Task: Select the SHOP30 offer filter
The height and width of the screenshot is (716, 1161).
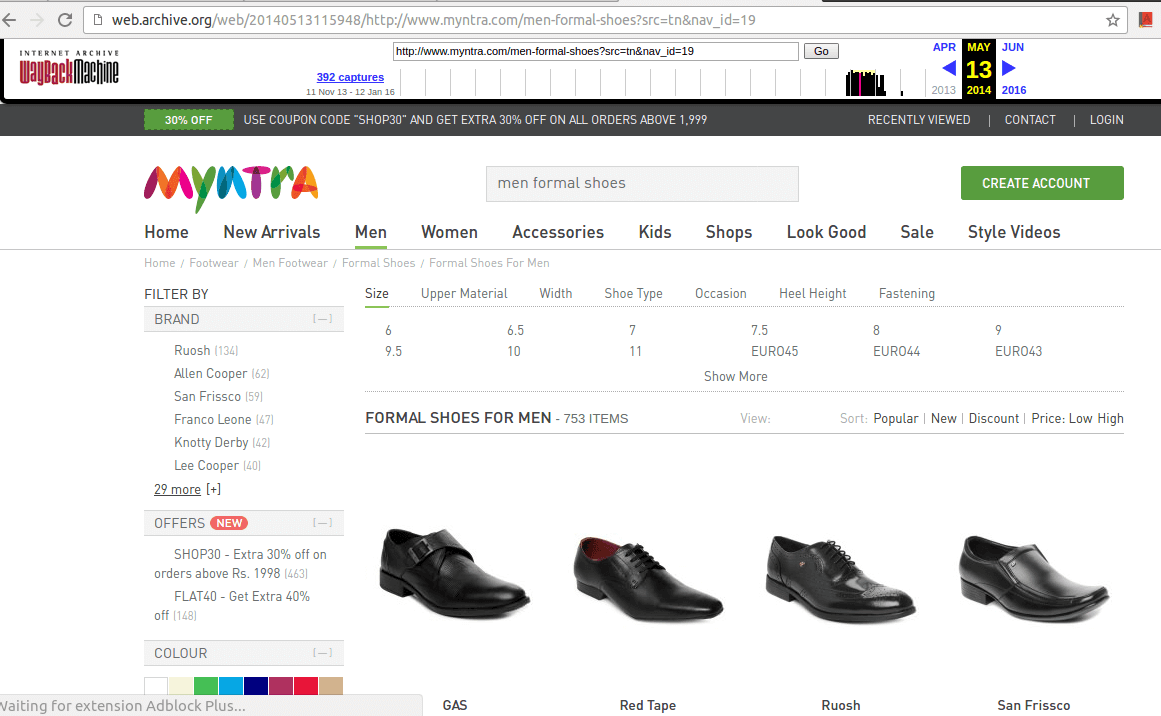Action: (240, 563)
